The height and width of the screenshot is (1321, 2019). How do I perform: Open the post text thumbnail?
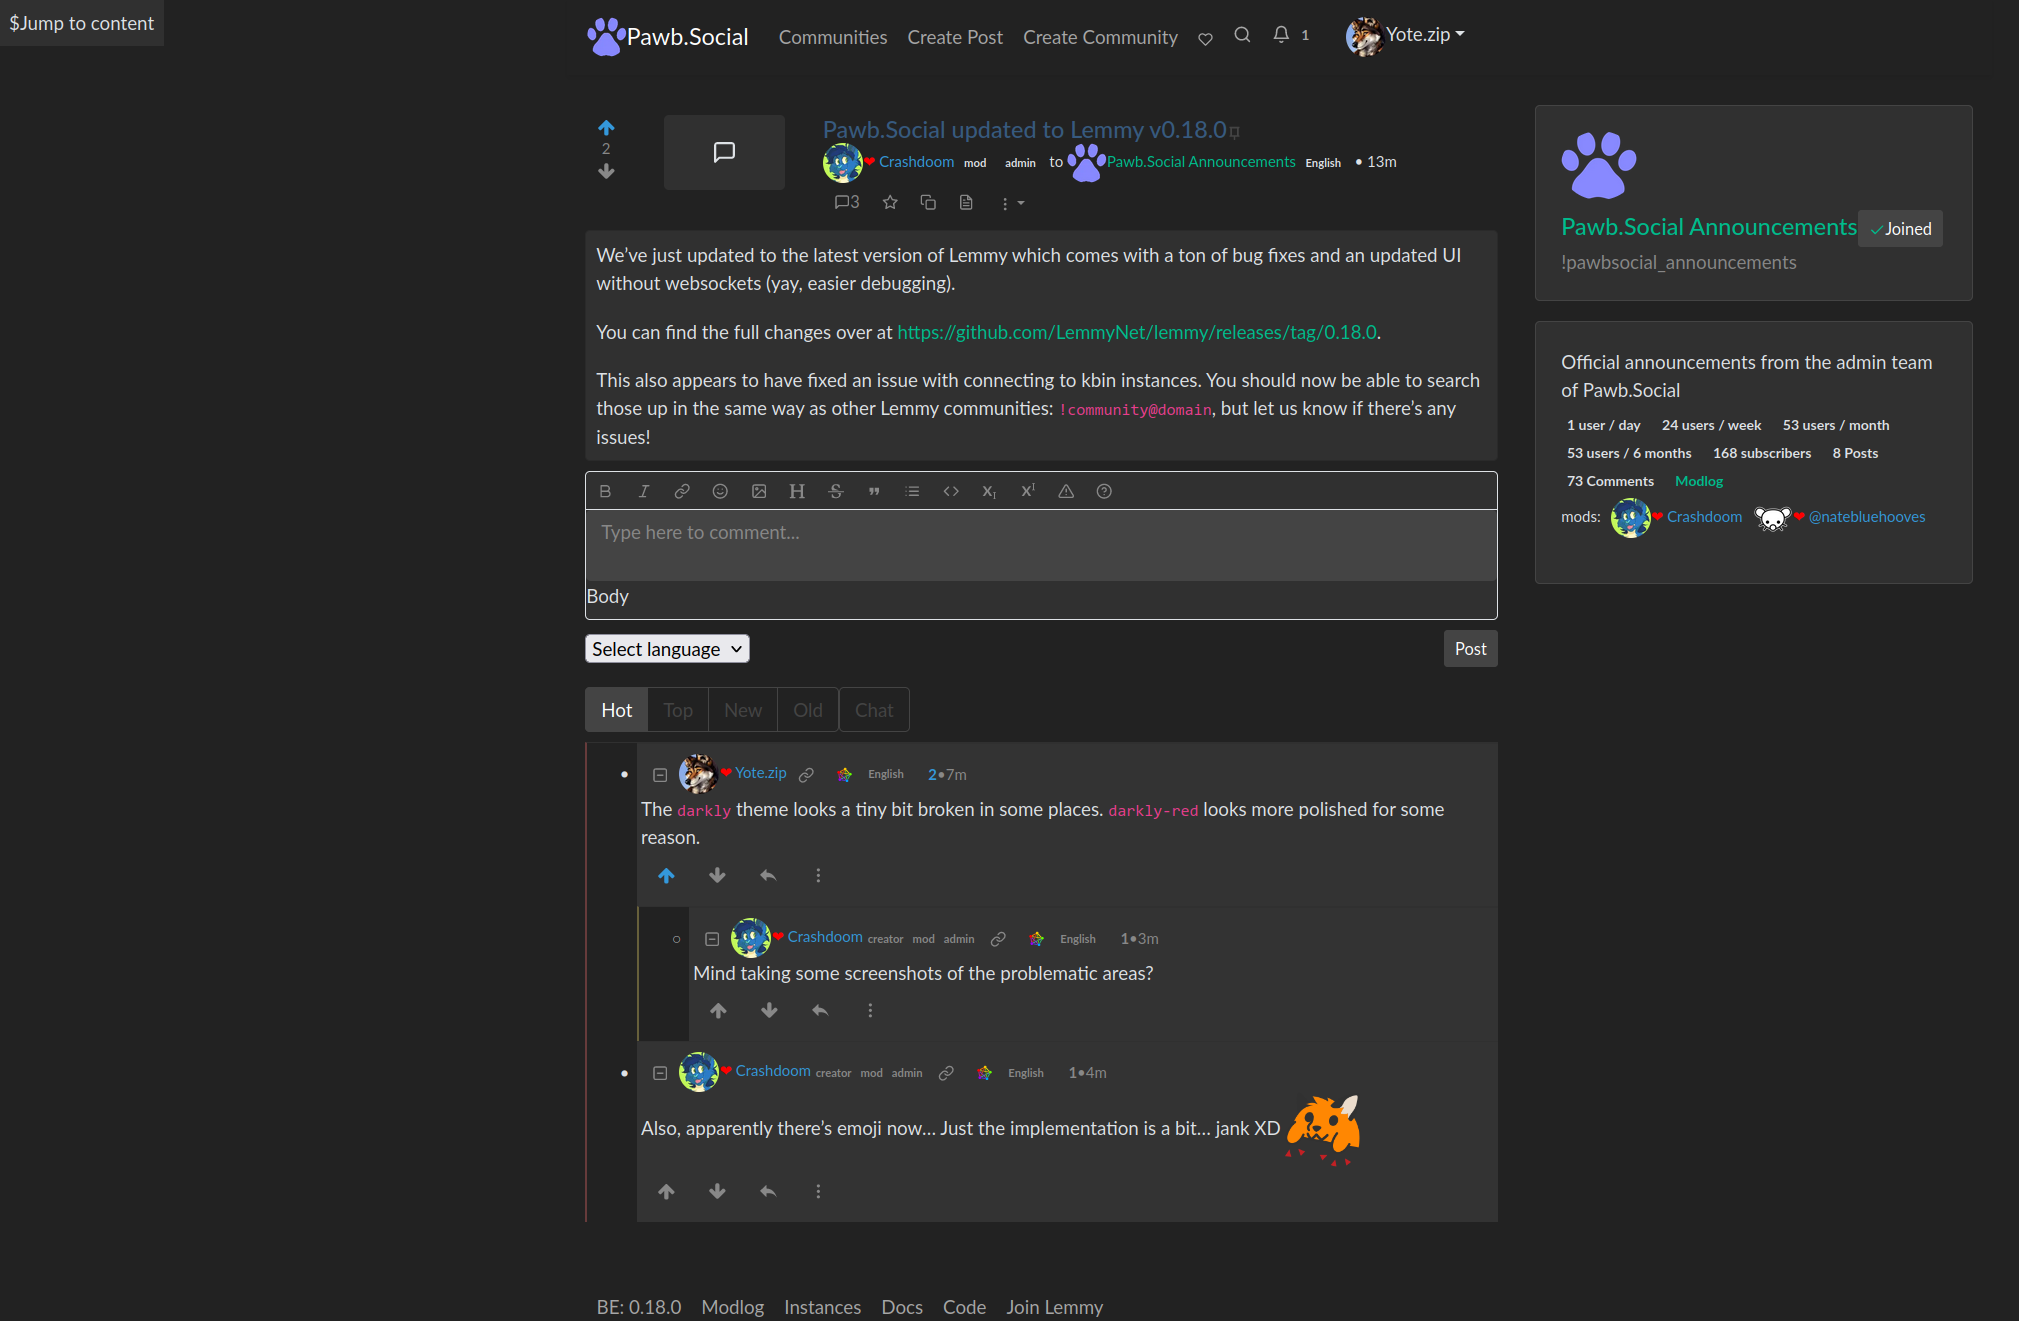click(x=724, y=152)
